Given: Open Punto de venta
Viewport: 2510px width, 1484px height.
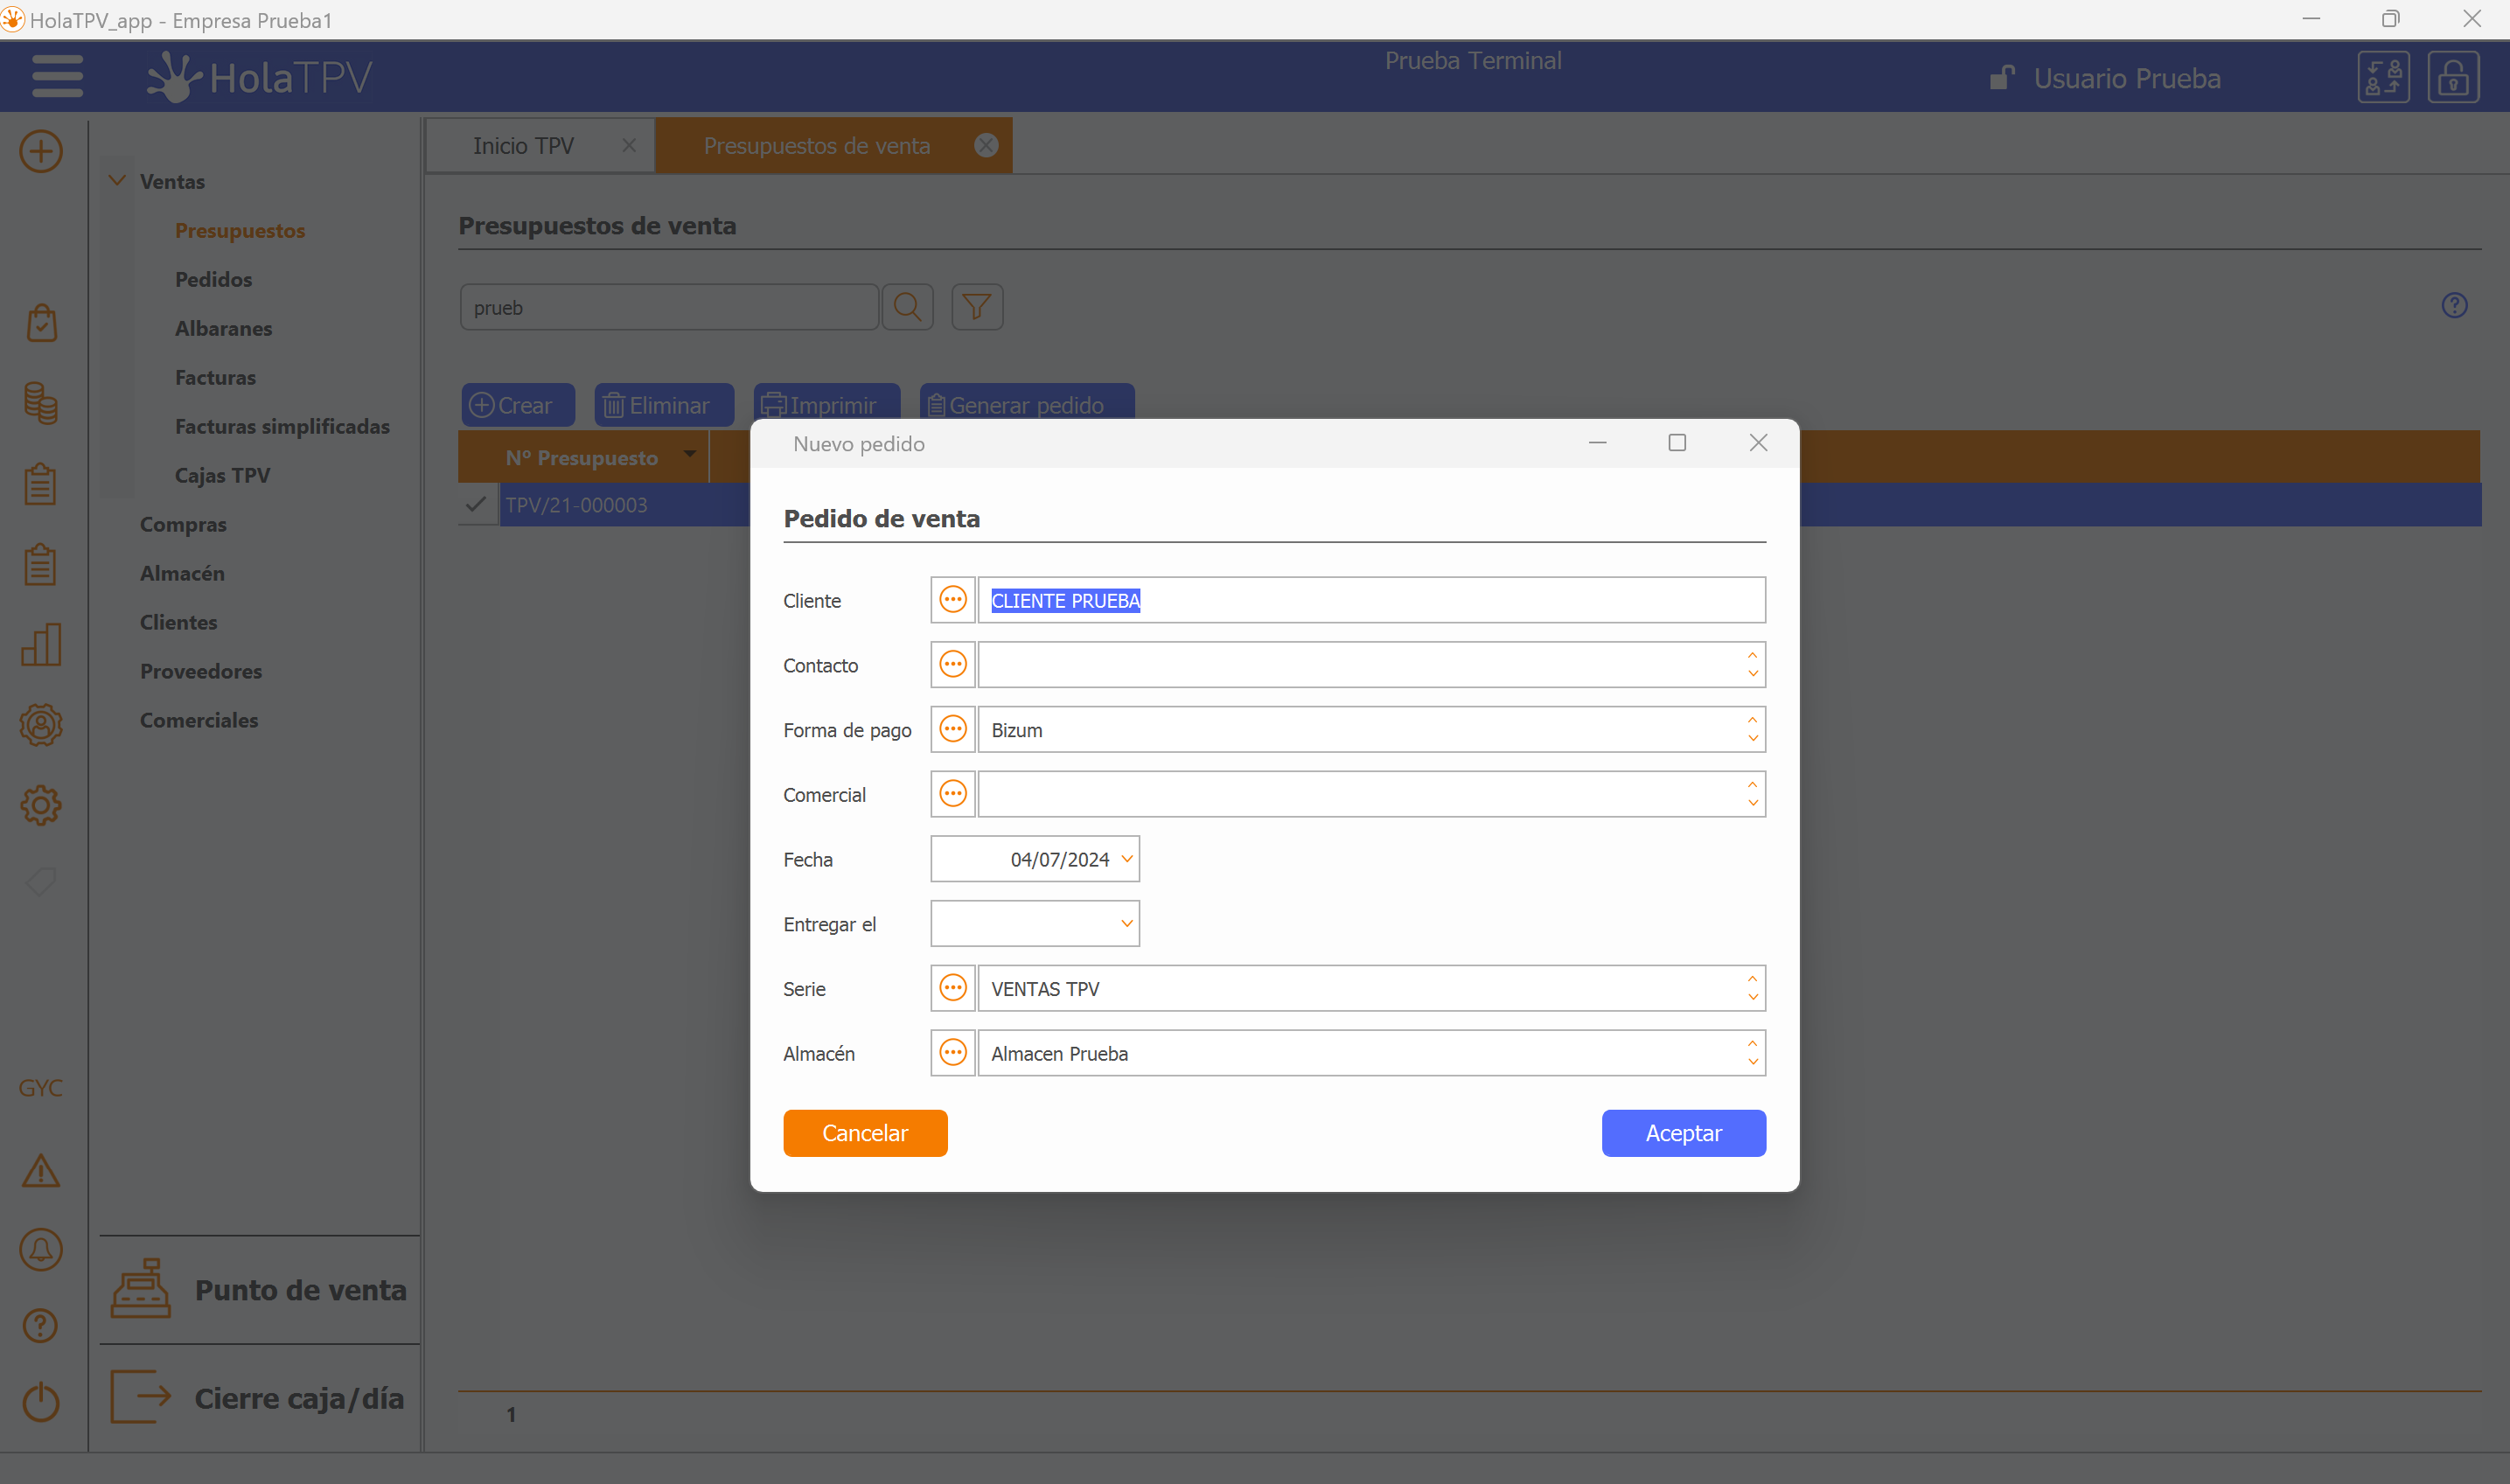Looking at the screenshot, I should tap(260, 1290).
